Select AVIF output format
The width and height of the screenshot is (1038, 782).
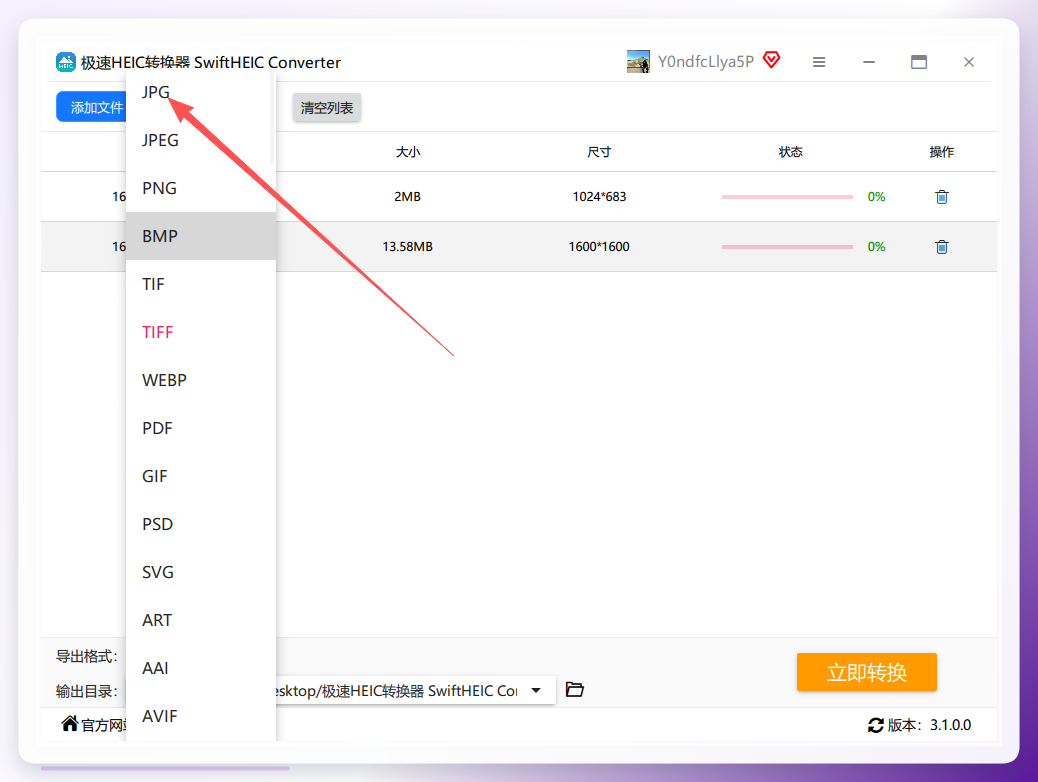(201, 716)
